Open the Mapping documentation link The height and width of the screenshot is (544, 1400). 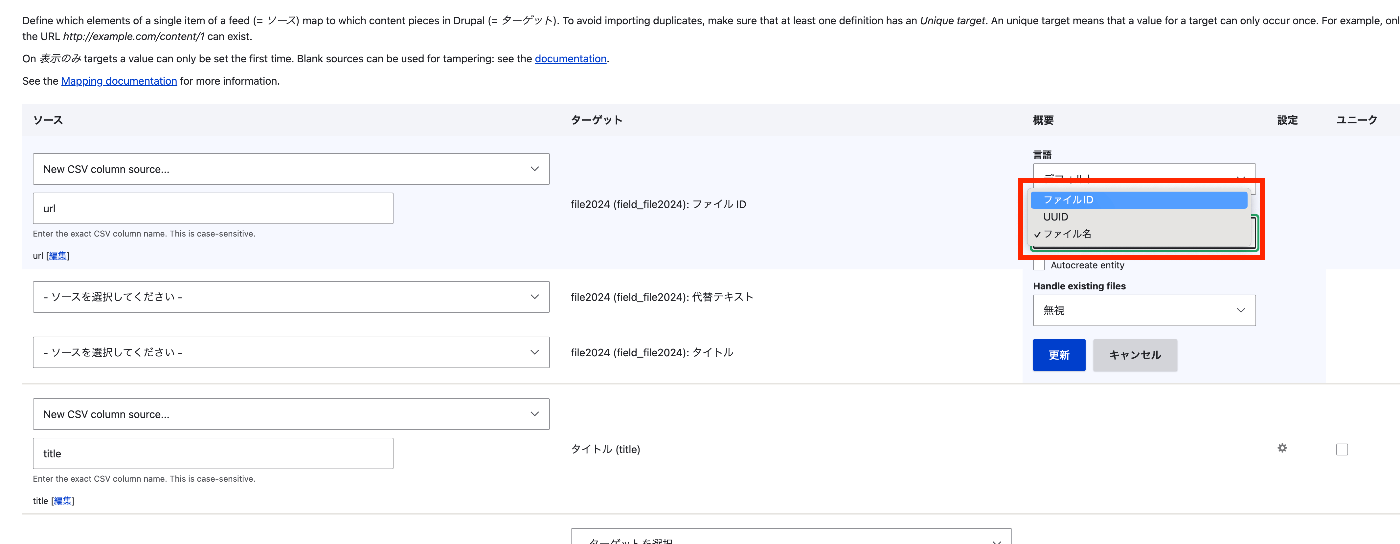click(x=119, y=81)
